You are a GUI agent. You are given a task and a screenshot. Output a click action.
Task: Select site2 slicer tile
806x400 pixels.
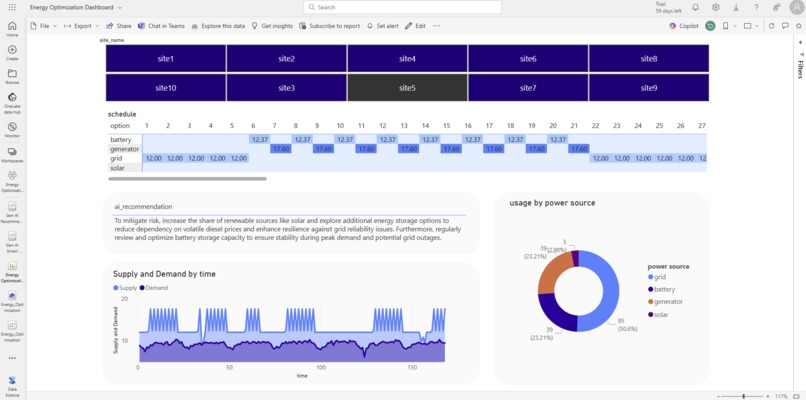click(286, 59)
